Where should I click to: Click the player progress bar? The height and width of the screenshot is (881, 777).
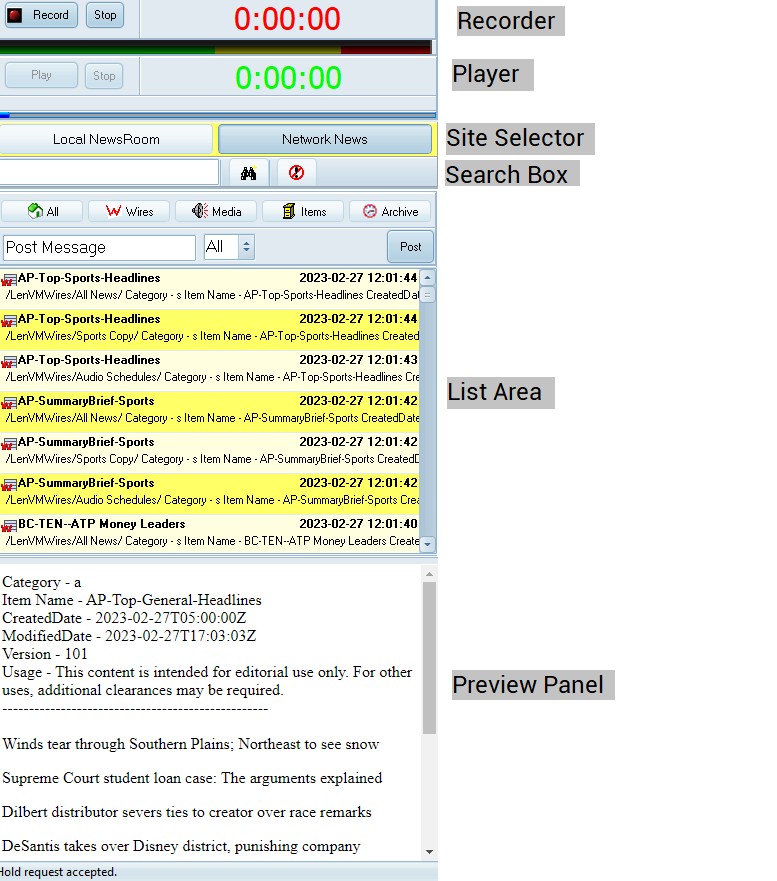point(218,115)
